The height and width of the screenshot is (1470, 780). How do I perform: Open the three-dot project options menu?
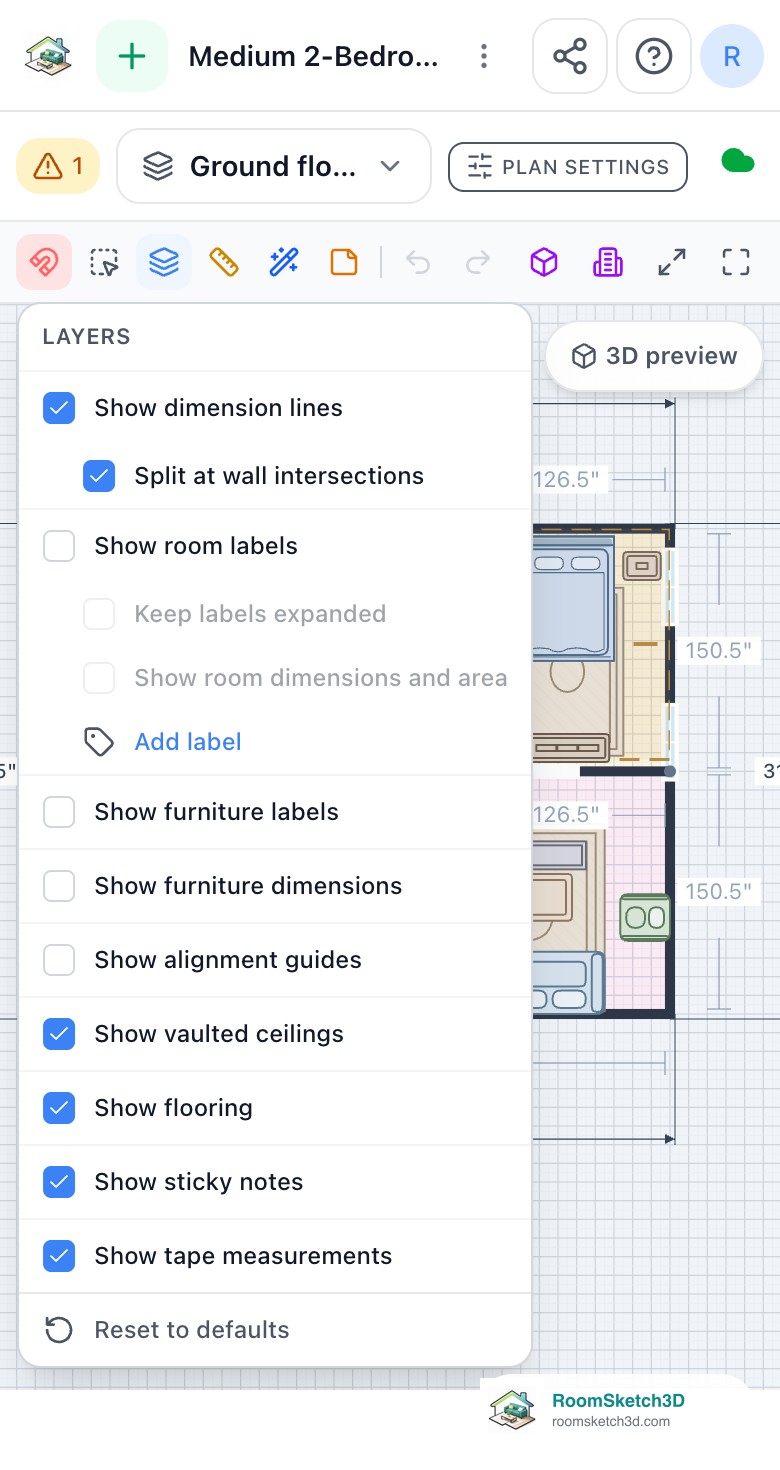(x=484, y=56)
